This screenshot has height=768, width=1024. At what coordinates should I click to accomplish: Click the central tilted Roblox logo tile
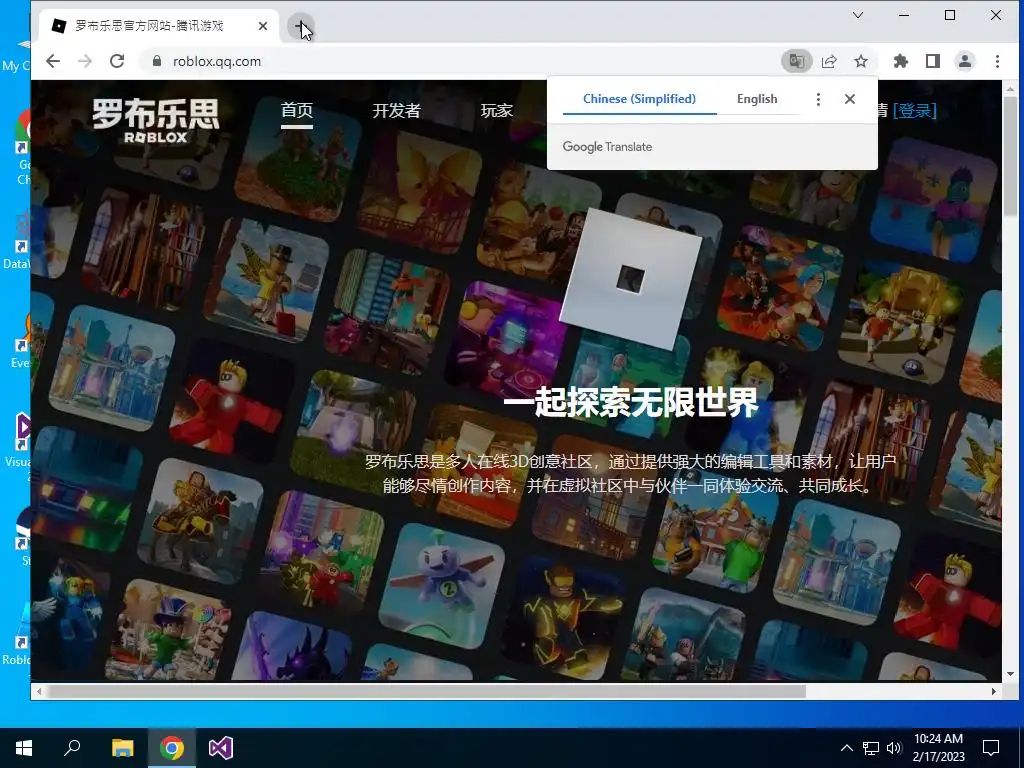[x=630, y=279]
